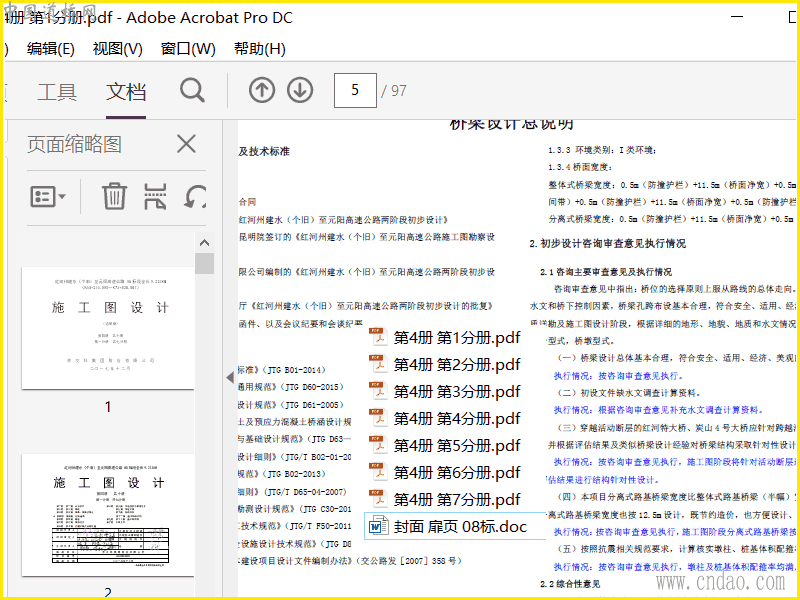Collapse the navigation pane with the left triangle
The width and height of the screenshot is (800, 600).
click(x=230, y=378)
